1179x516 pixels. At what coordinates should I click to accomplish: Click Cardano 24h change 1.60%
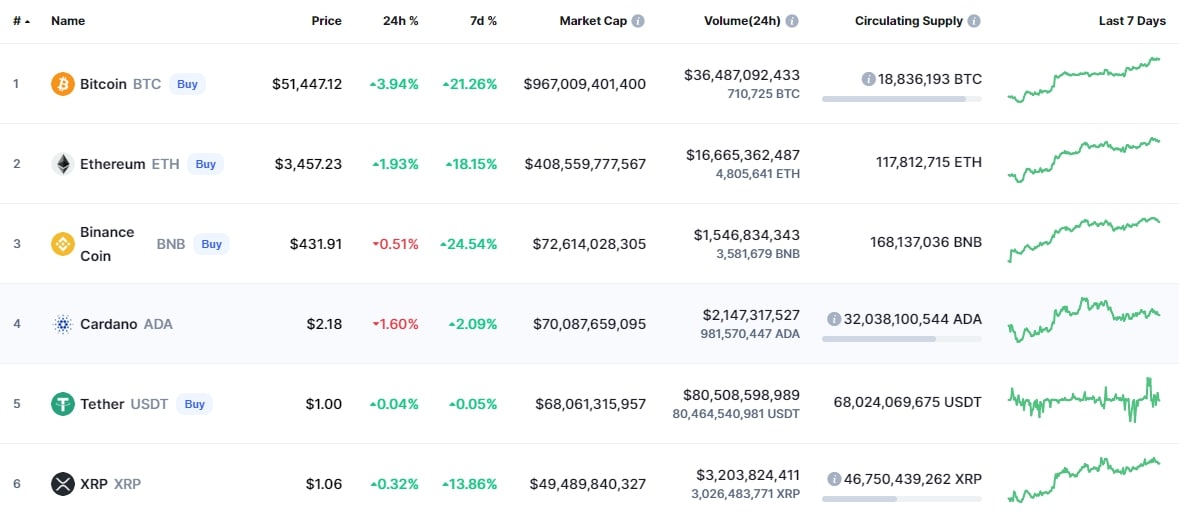click(x=396, y=324)
